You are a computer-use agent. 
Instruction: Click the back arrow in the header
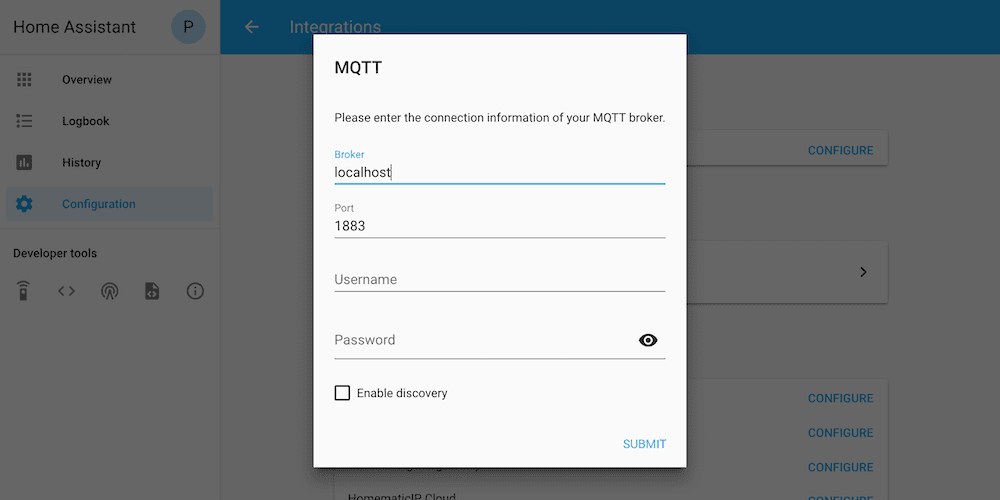[x=252, y=27]
